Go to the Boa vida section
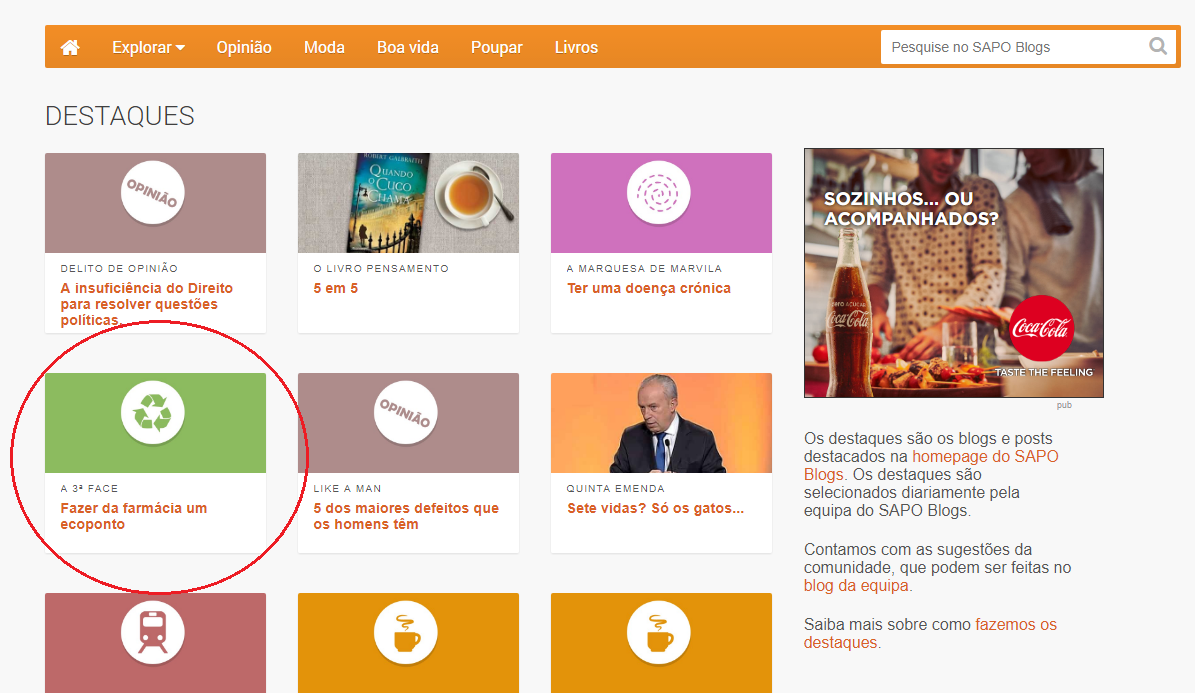This screenshot has height=693, width=1195. point(407,47)
